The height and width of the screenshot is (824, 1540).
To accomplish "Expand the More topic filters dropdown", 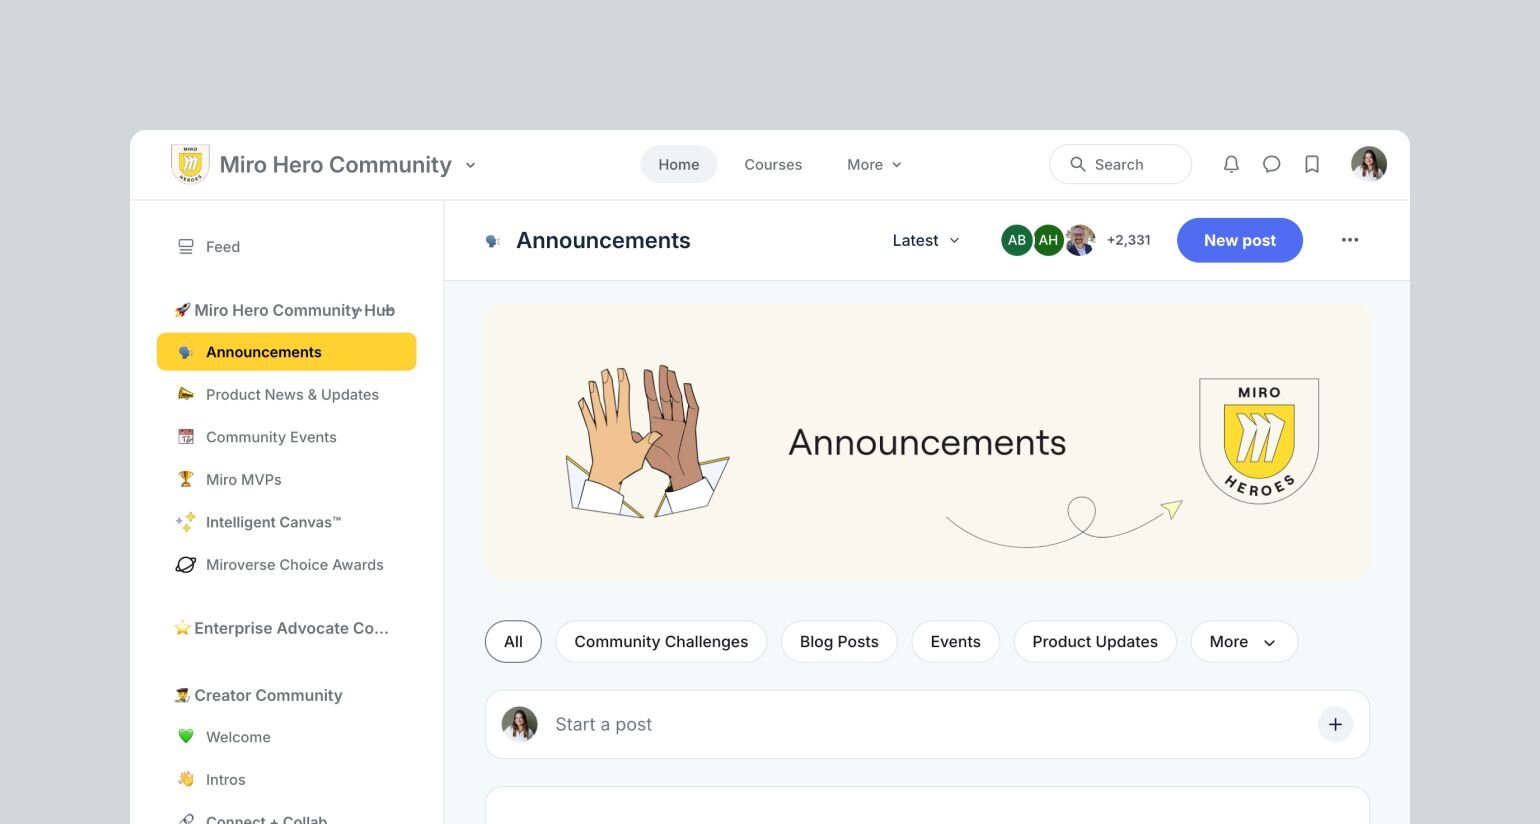I will pos(1244,641).
